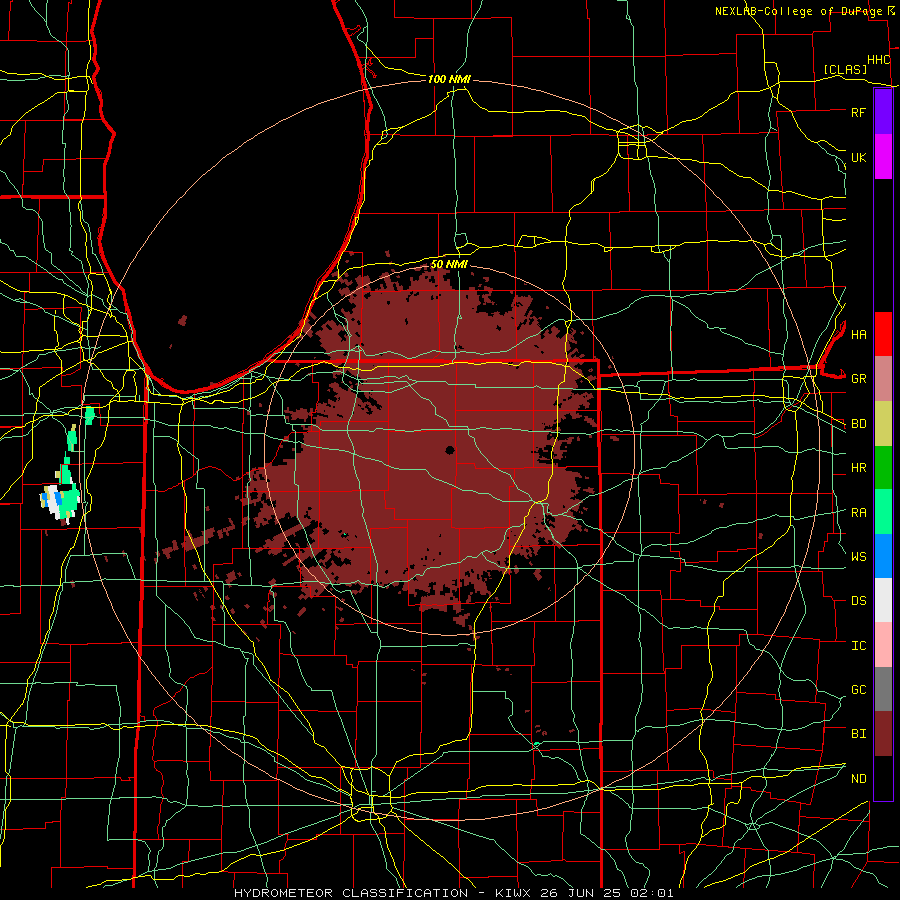The height and width of the screenshot is (900, 900).
Task: Click the 'GR' legend label
Action: click(x=858, y=379)
